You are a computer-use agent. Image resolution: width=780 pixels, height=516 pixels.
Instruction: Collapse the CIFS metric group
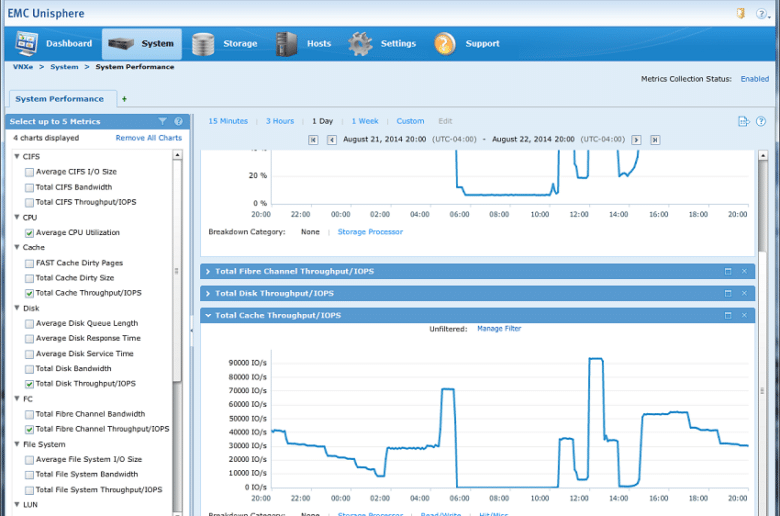click(x=17, y=156)
